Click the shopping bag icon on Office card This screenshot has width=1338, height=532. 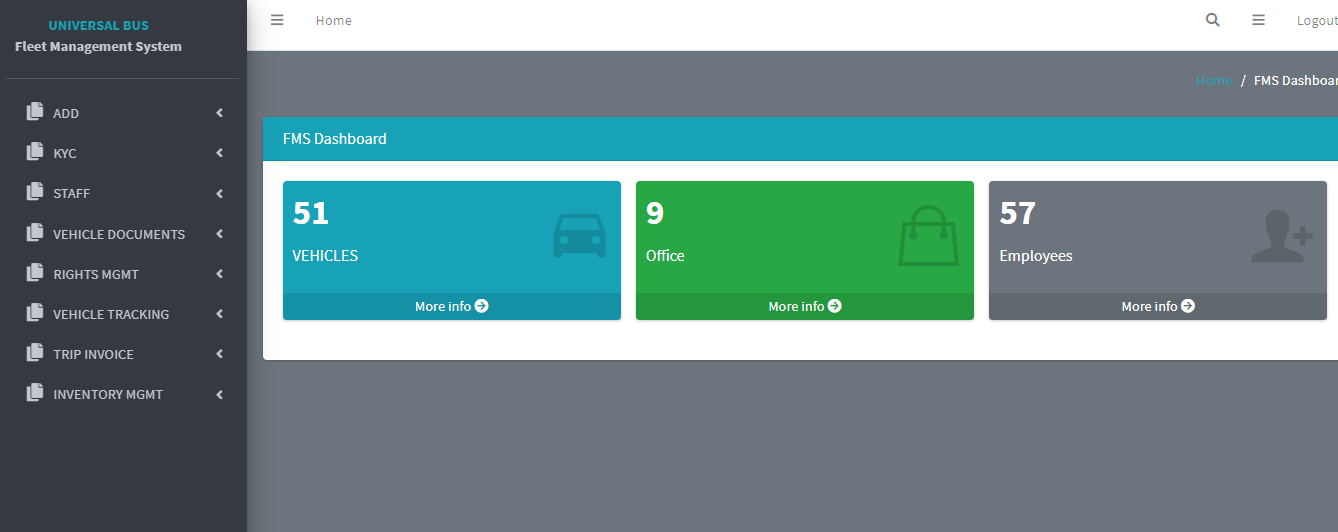click(x=928, y=236)
